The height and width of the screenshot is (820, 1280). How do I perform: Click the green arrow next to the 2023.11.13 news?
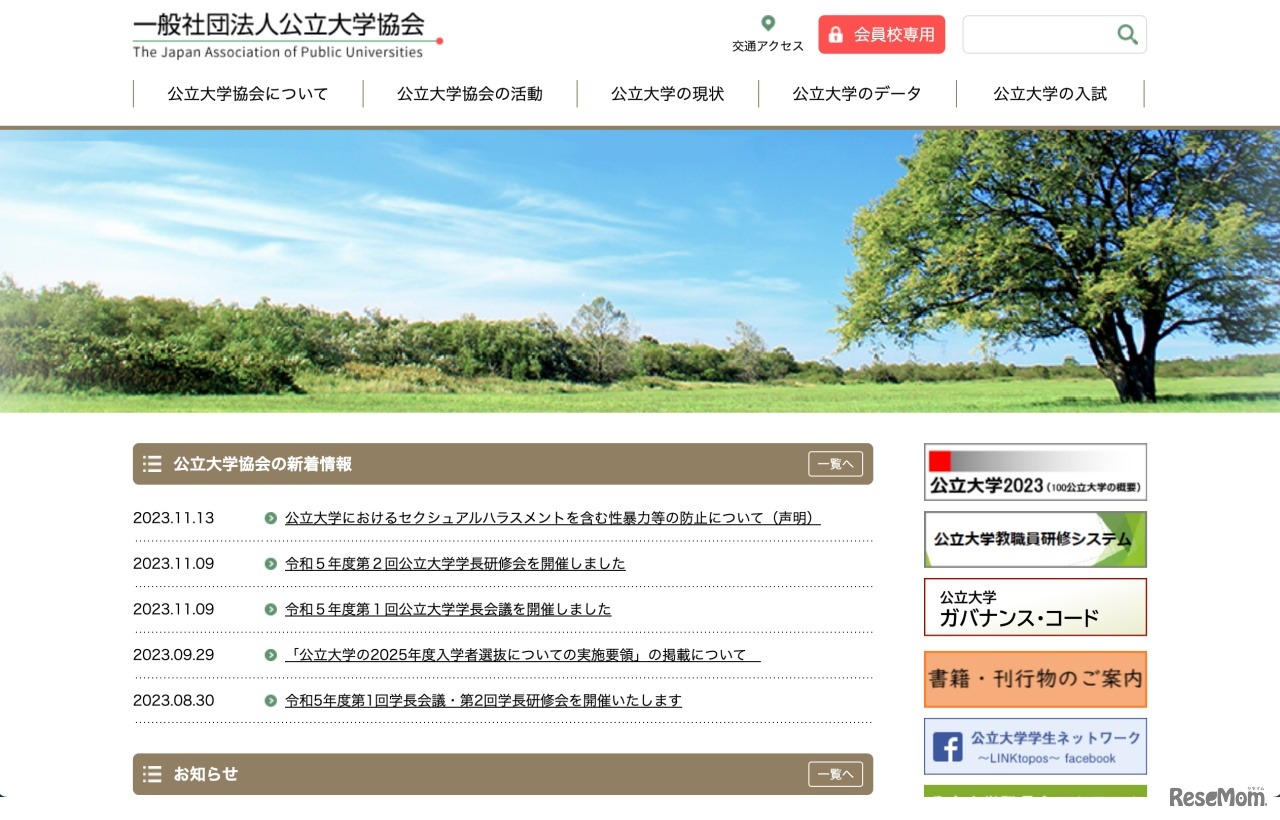(268, 518)
